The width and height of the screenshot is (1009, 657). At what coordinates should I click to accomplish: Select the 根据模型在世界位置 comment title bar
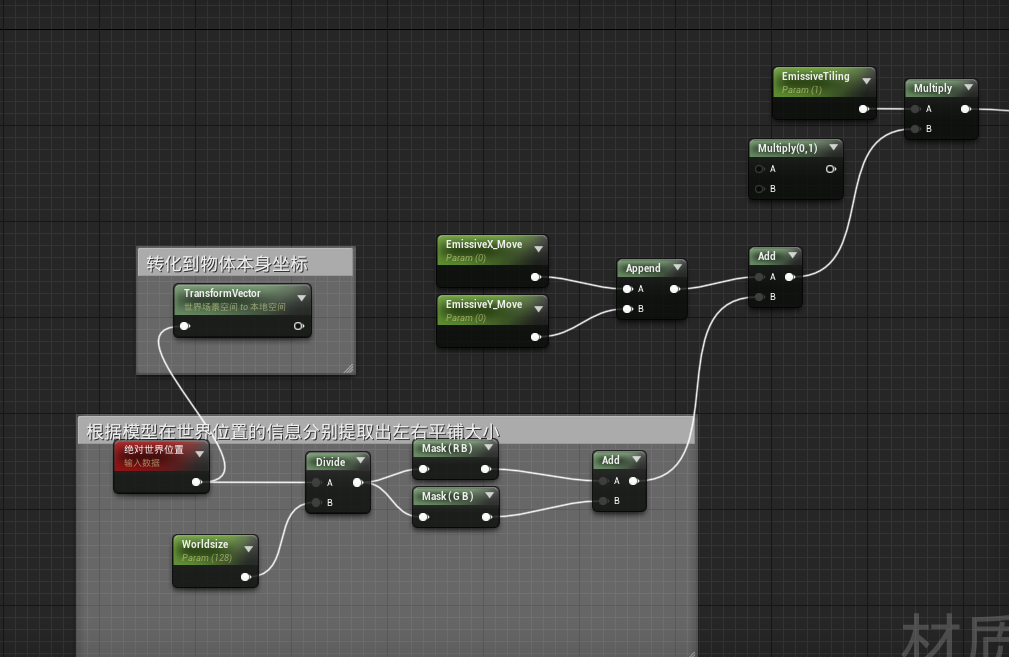pyautogui.click(x=385, y=432)
